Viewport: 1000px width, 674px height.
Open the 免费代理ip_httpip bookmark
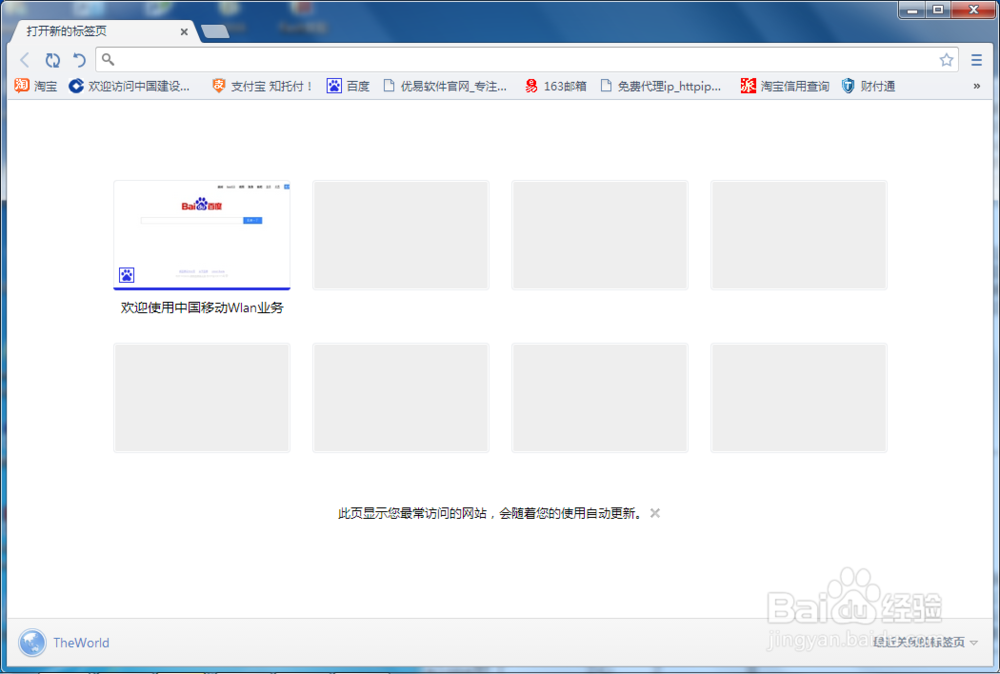click(x=661, y=85)
